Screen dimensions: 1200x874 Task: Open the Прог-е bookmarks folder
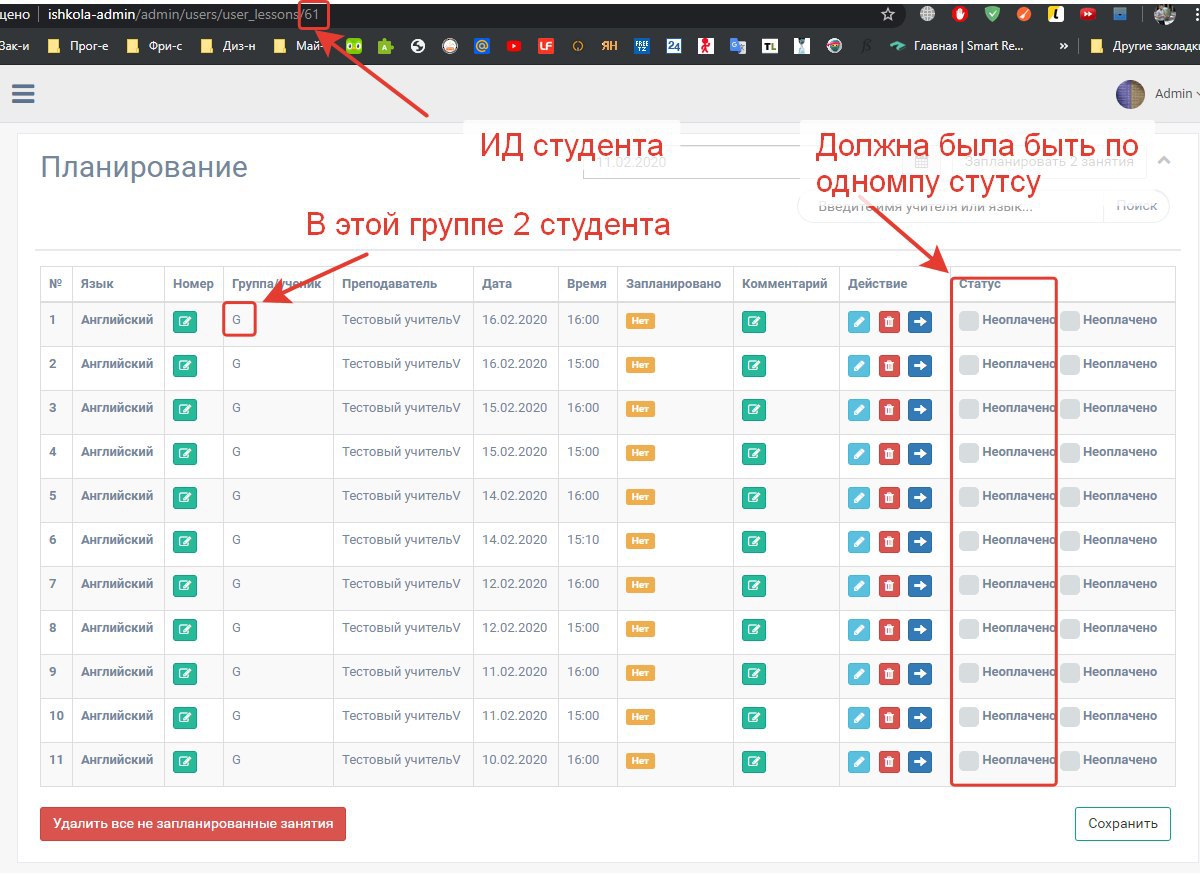[78, 45]
